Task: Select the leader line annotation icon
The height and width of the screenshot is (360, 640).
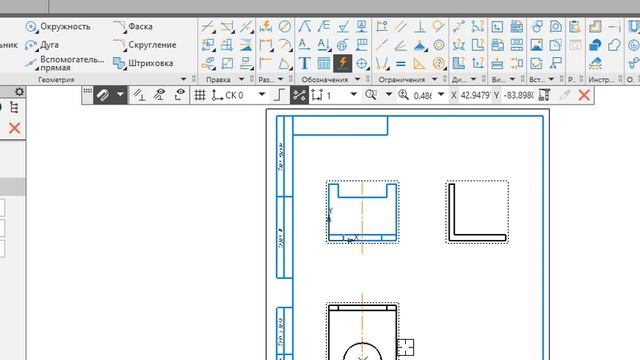Action: pyautogui.click(x=304, y=27)
